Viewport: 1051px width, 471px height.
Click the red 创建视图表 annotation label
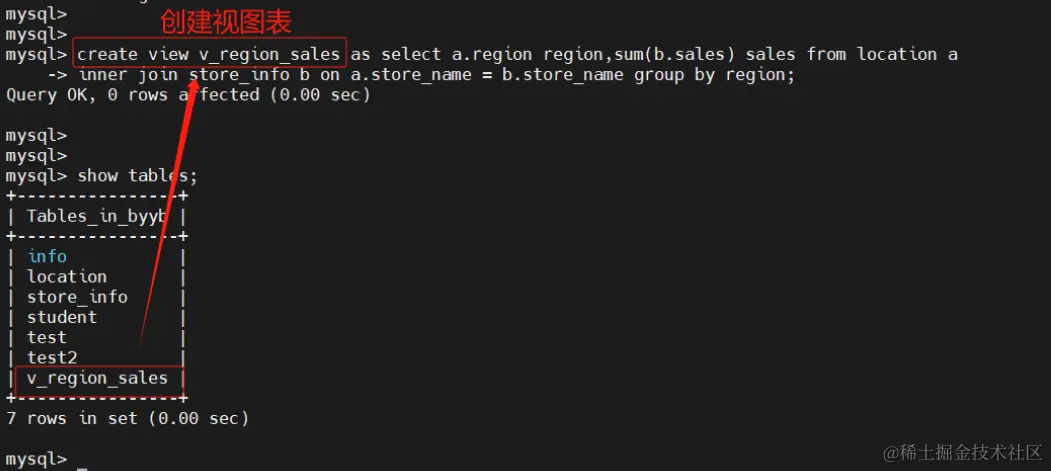[x=226, y=22]
